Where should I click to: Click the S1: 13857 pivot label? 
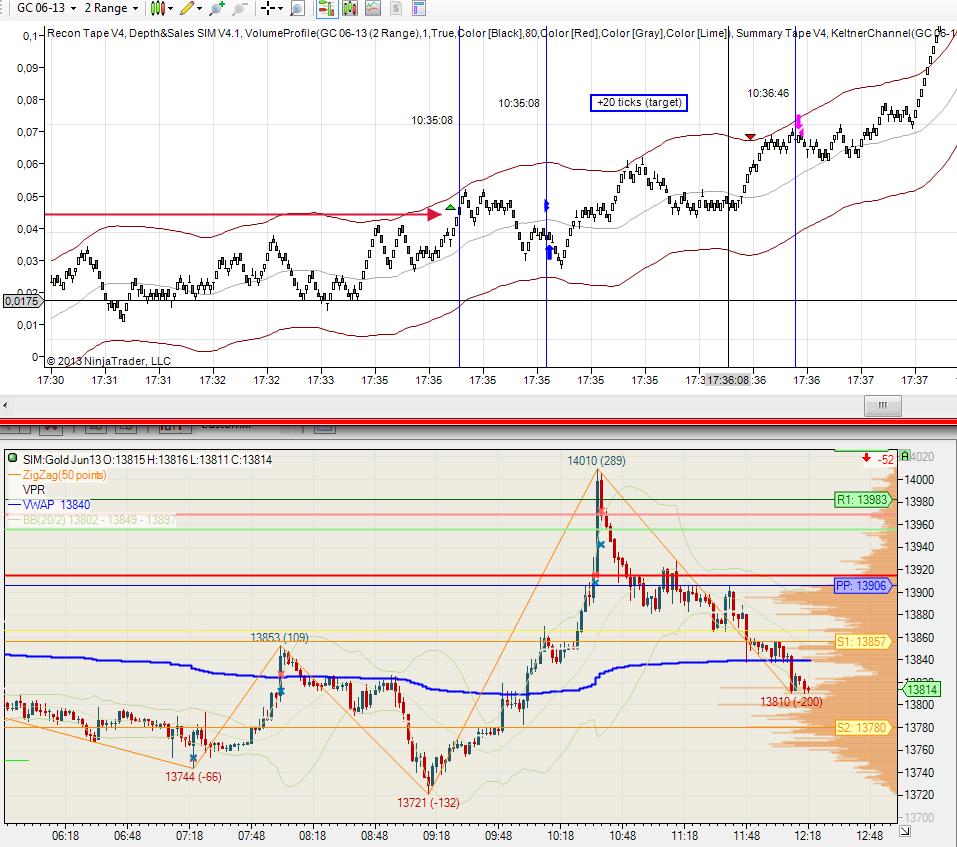click(x=862, y=641)
